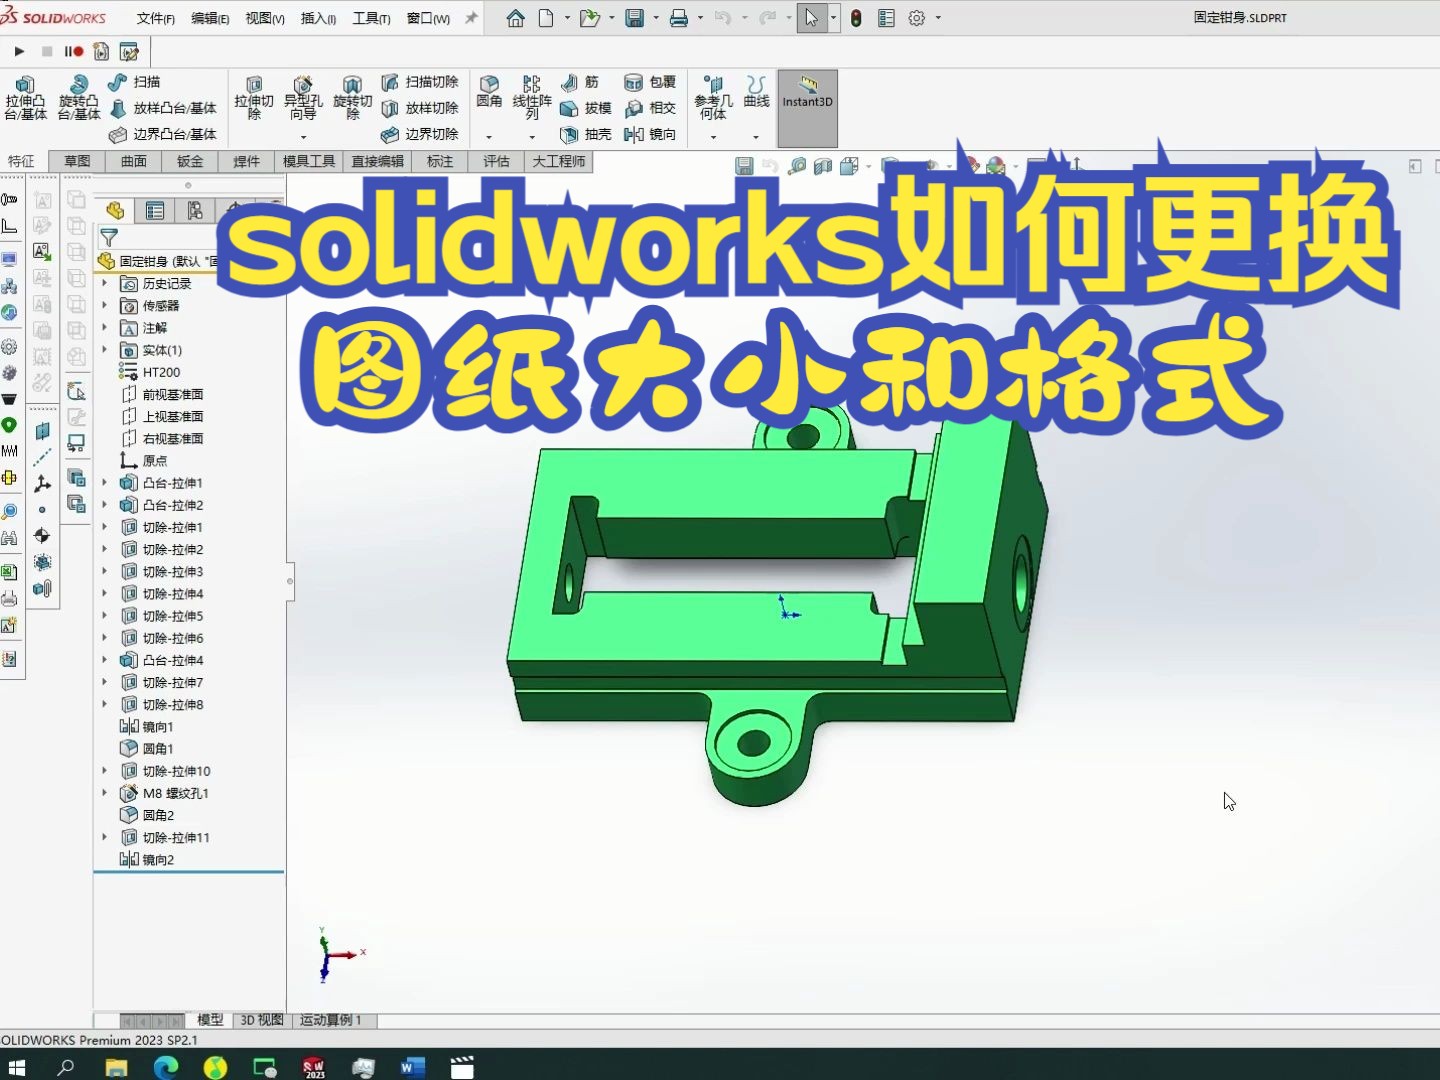Open the 视图(V) menu
The width and height of the screenshot is (1440, 1080).
point(265,18)
